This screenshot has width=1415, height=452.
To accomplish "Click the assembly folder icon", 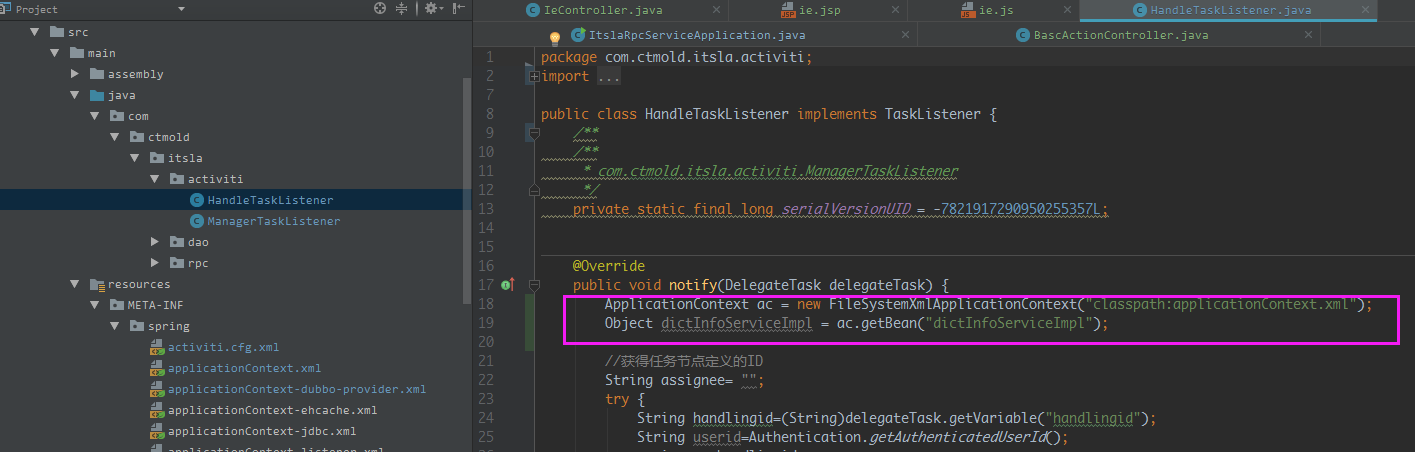I will pos(97,74).
